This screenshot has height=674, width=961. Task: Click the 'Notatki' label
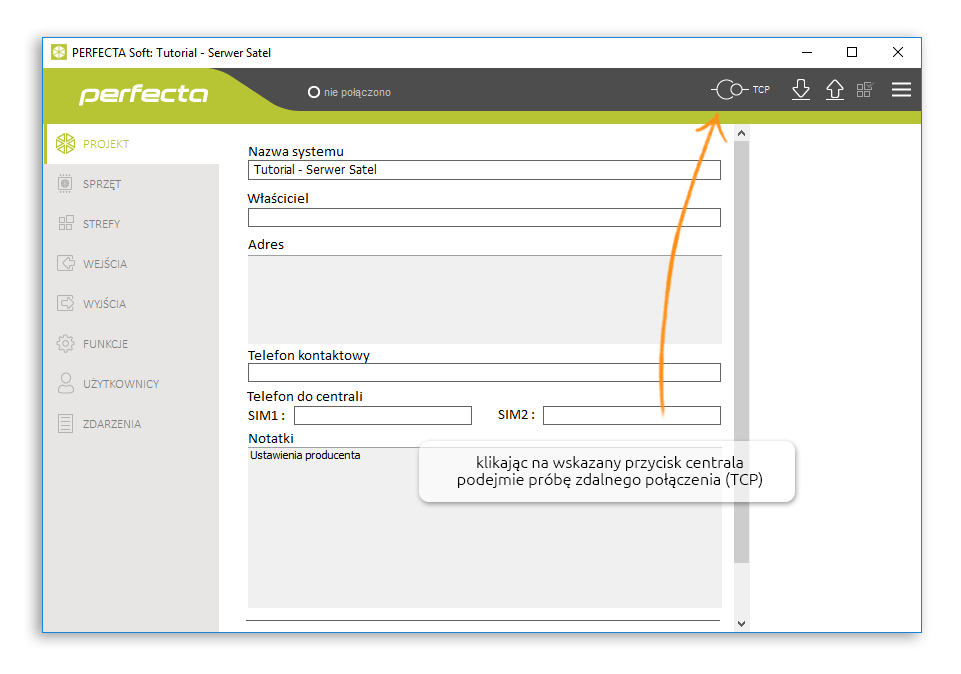pos(271,439)
